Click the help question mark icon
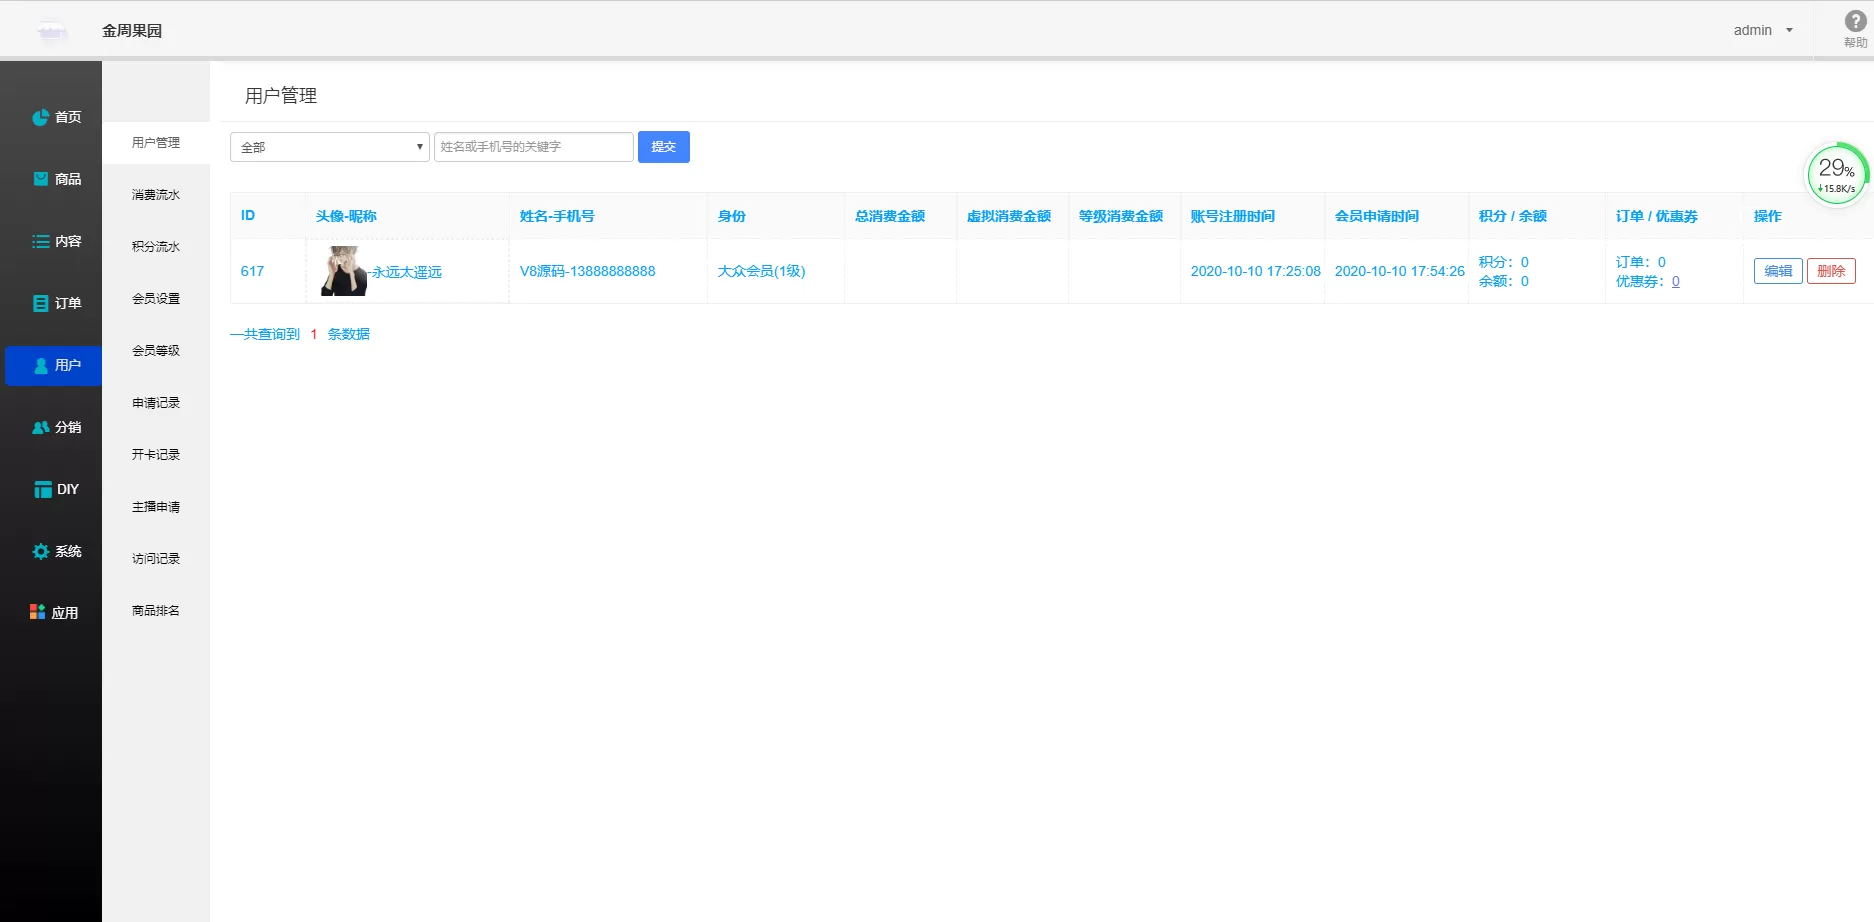Image resolution: width=1874 pixels, height=922 pixels. point(1854,22)
